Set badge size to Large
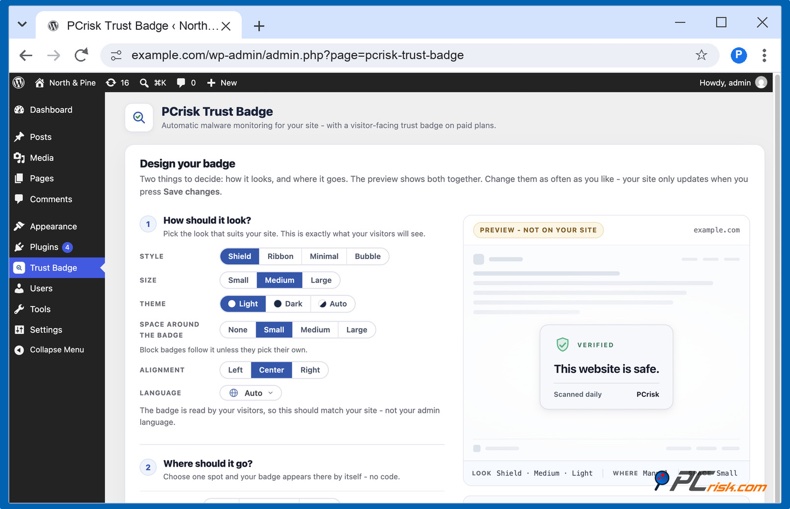 [321, 280]
